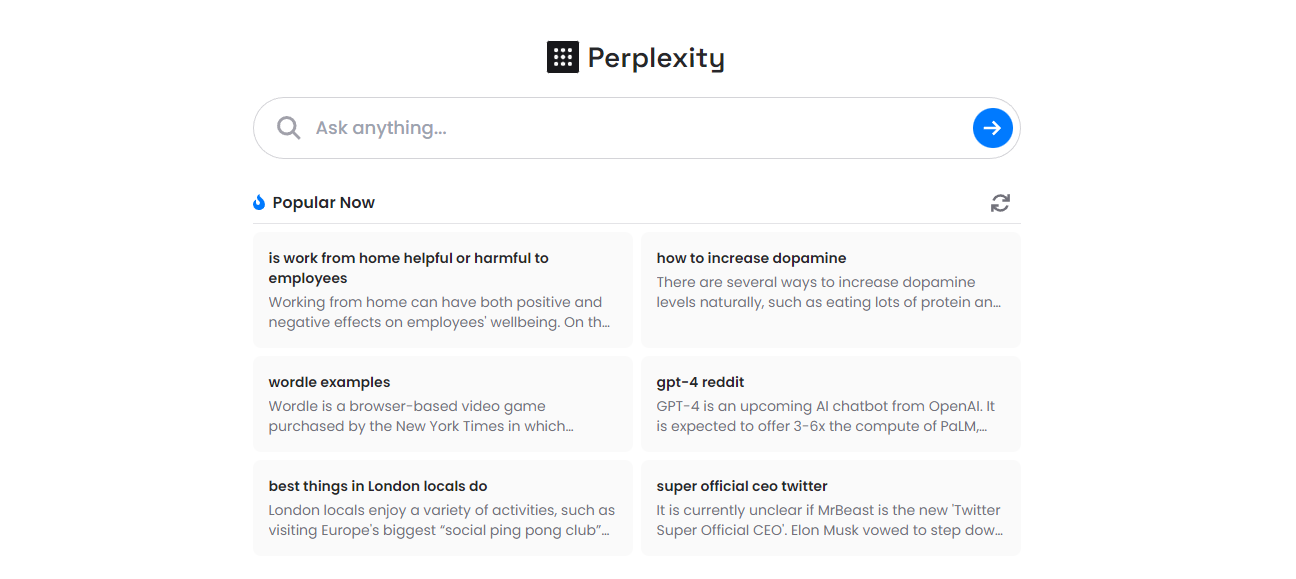Click the grid icon in the Perplexity logo
This screenshot has width=1296, height=579.
[x=563, y=56]
